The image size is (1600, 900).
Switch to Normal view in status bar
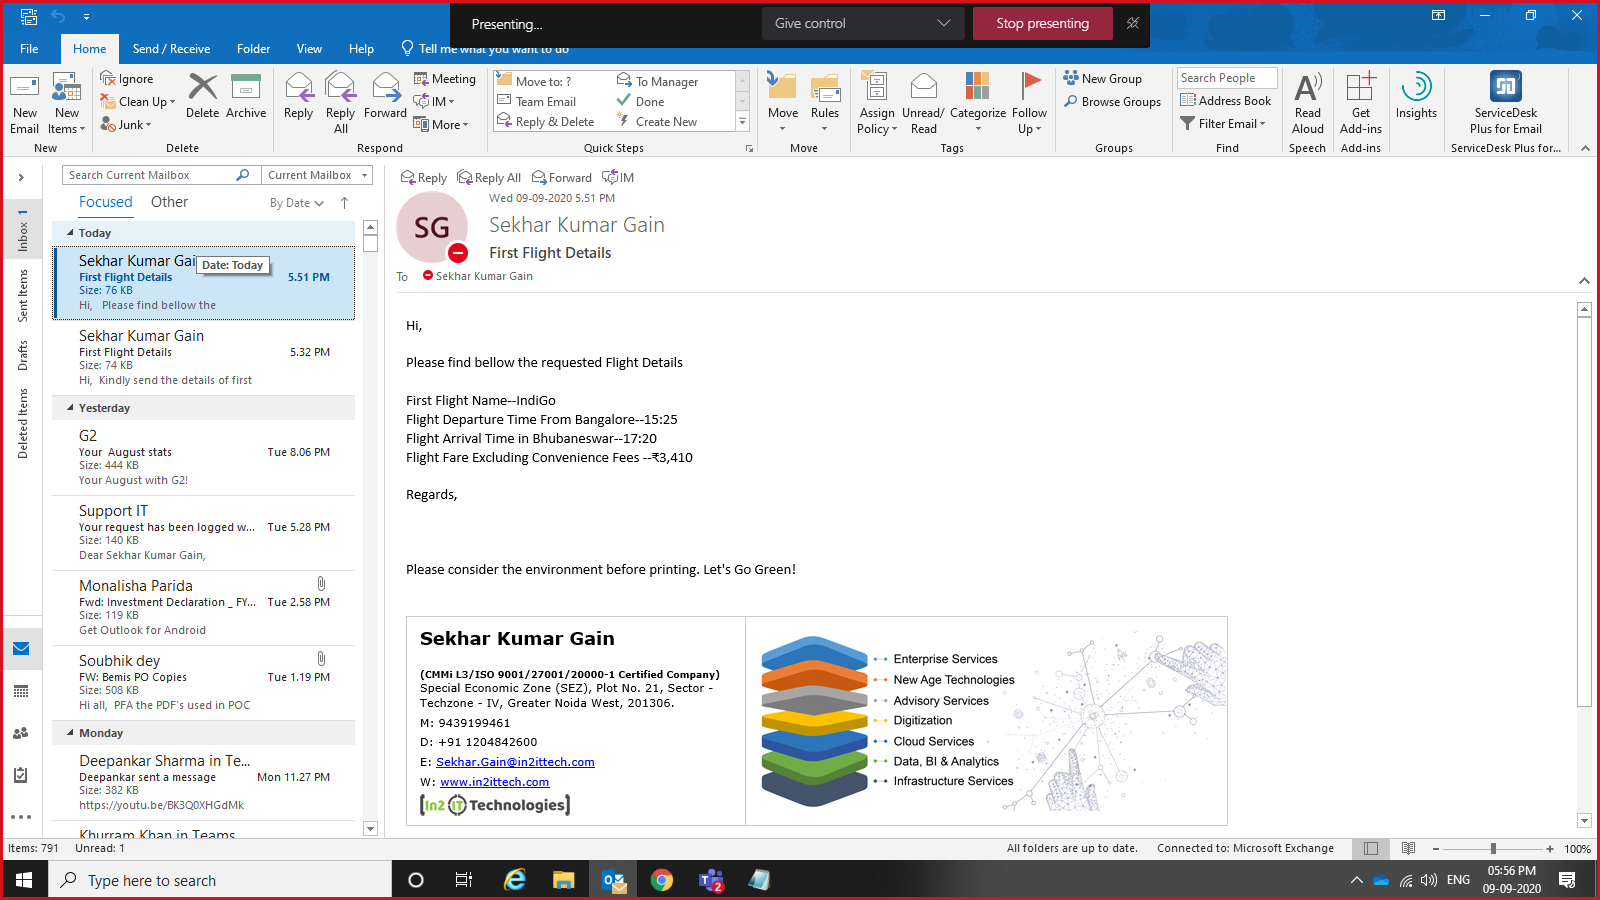pos(1371,849)
